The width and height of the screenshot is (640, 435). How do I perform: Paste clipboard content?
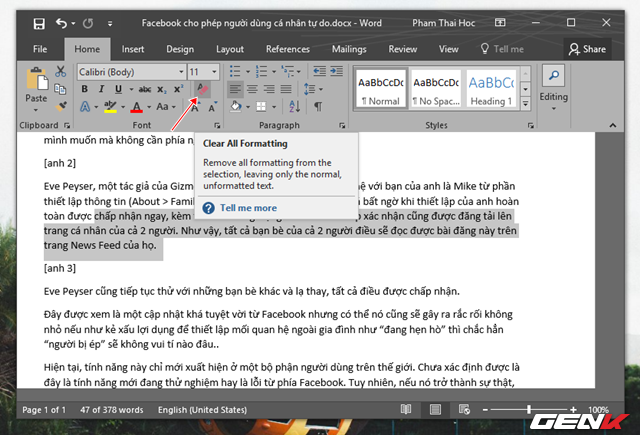pyautogui.click(x=36, y=80)
